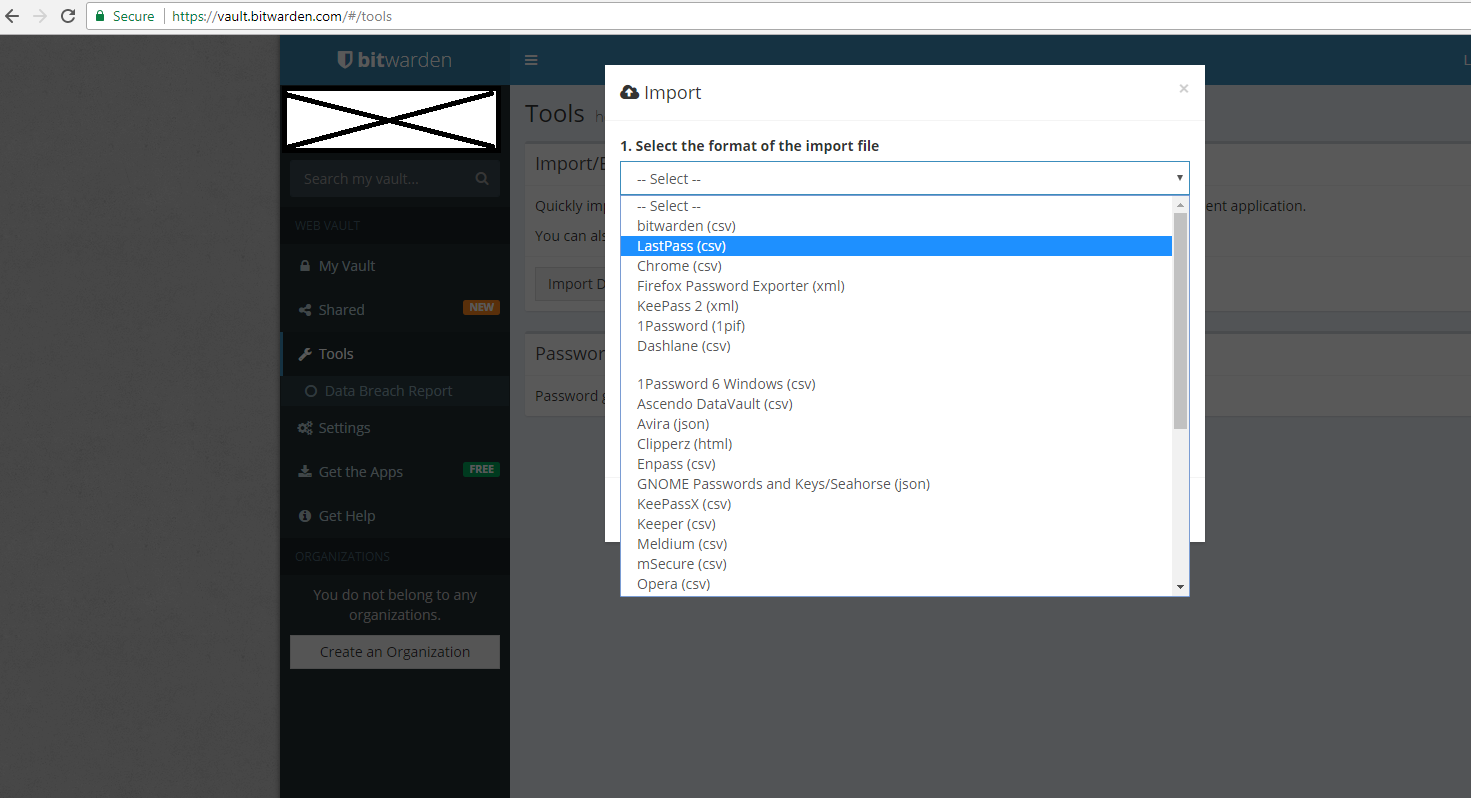The width and height of the screenshot is (1471, 798).
Task: Click the FREE badge next to Get the Apps
Action: pyautogui.click(x=481, y=470)
